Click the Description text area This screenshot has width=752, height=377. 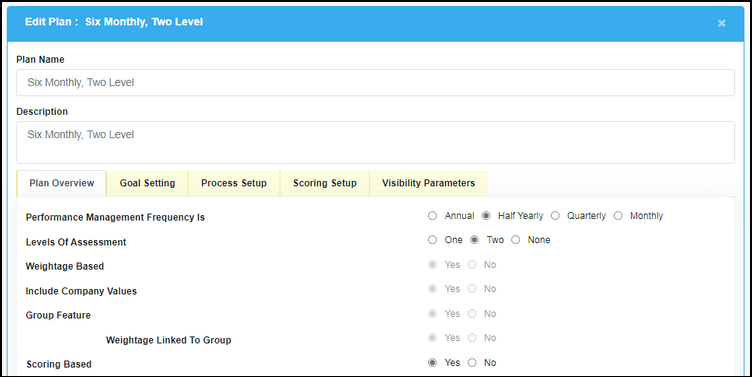point(376,142)
